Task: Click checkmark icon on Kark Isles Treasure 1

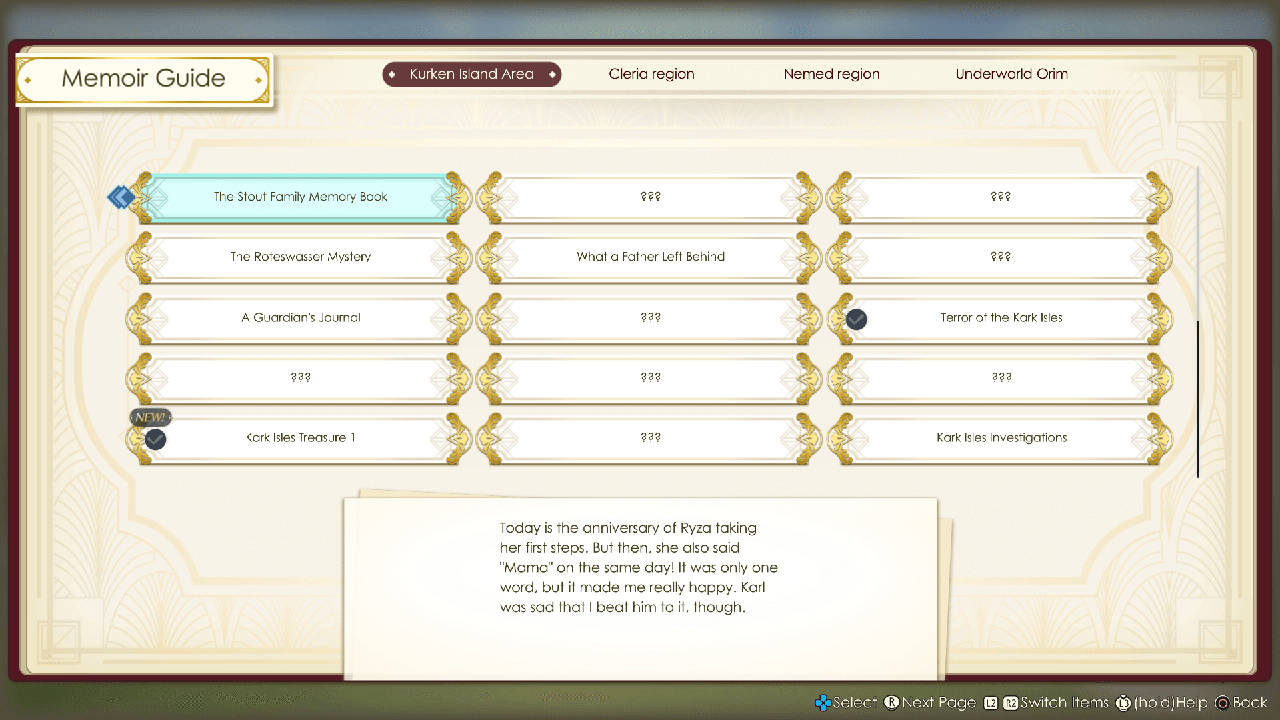Action: click(x=155, y=439)
